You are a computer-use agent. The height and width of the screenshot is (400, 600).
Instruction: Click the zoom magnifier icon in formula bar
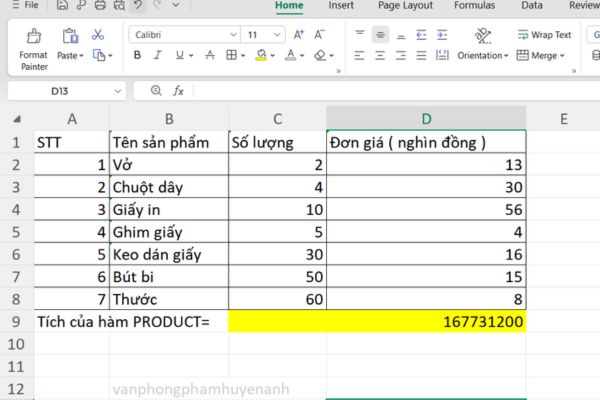pos(156,91)
